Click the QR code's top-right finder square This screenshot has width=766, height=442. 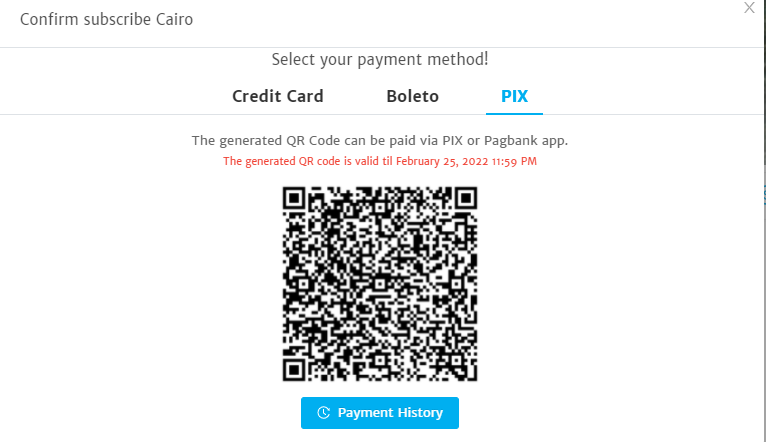[466, 198]
